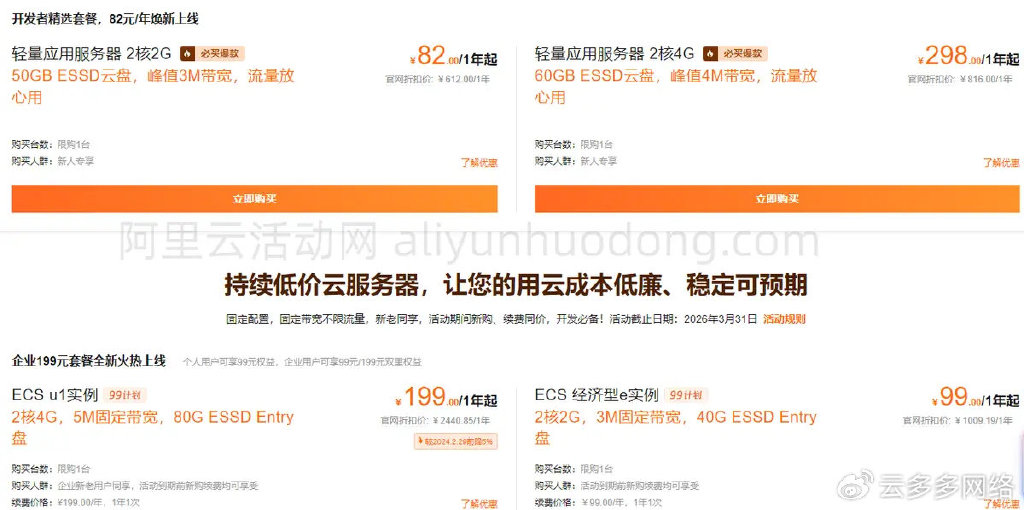Click the 60GB ESSD云盘 description text

tap(676, 86)
